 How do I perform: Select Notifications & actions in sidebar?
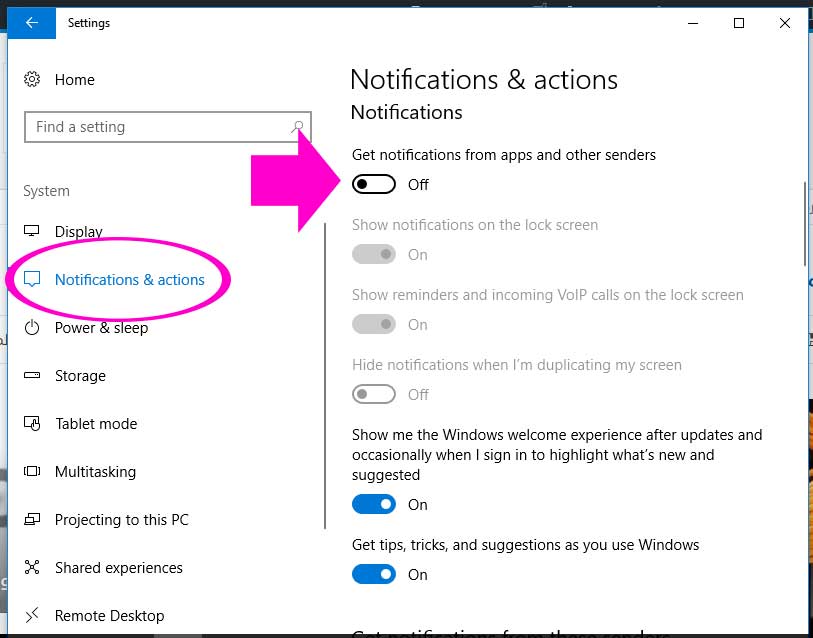point(130,280)
